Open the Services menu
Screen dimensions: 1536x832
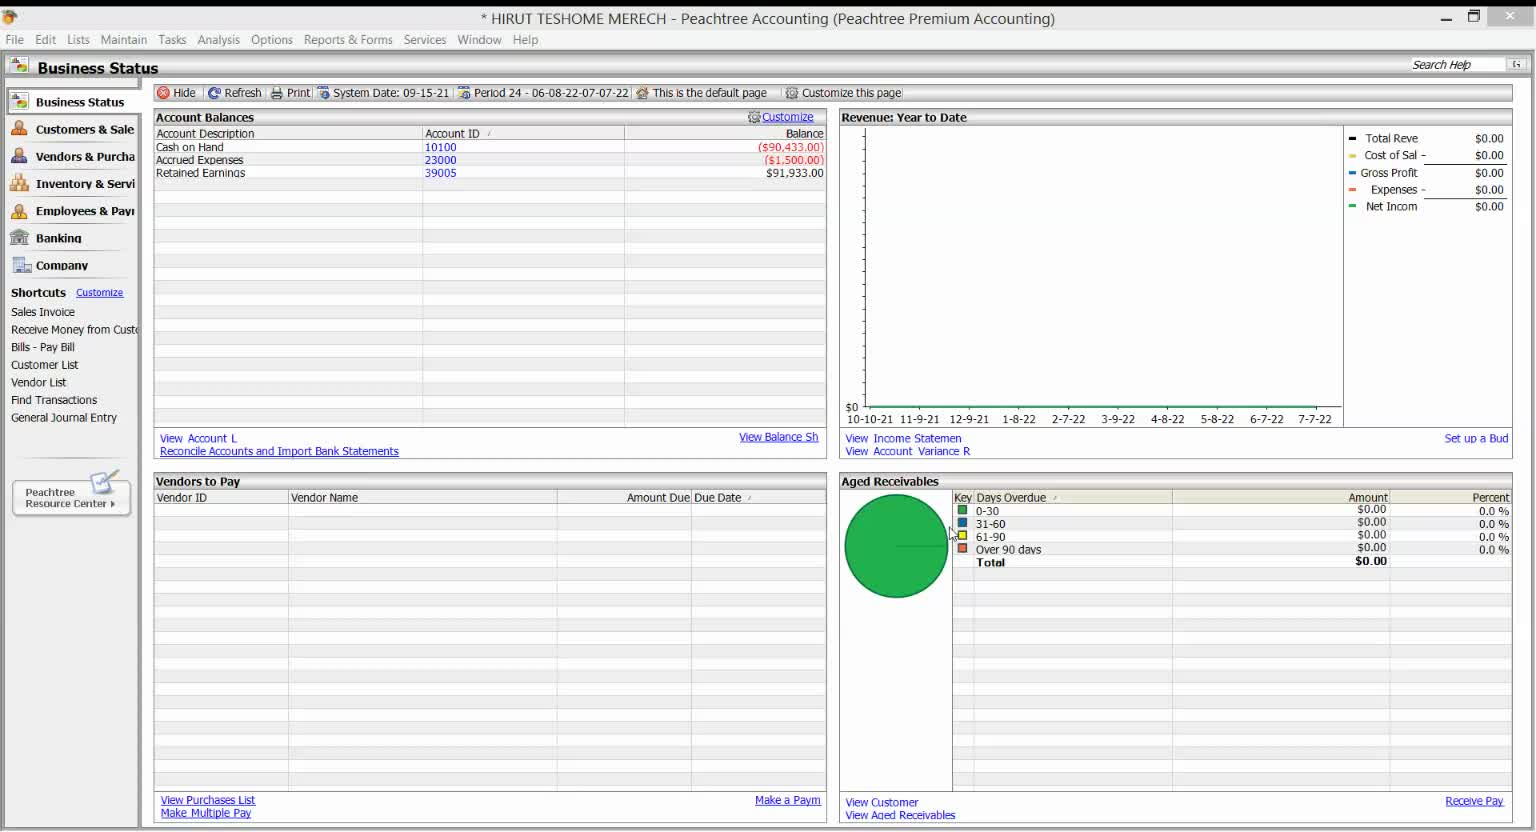[x=425, y=40]
